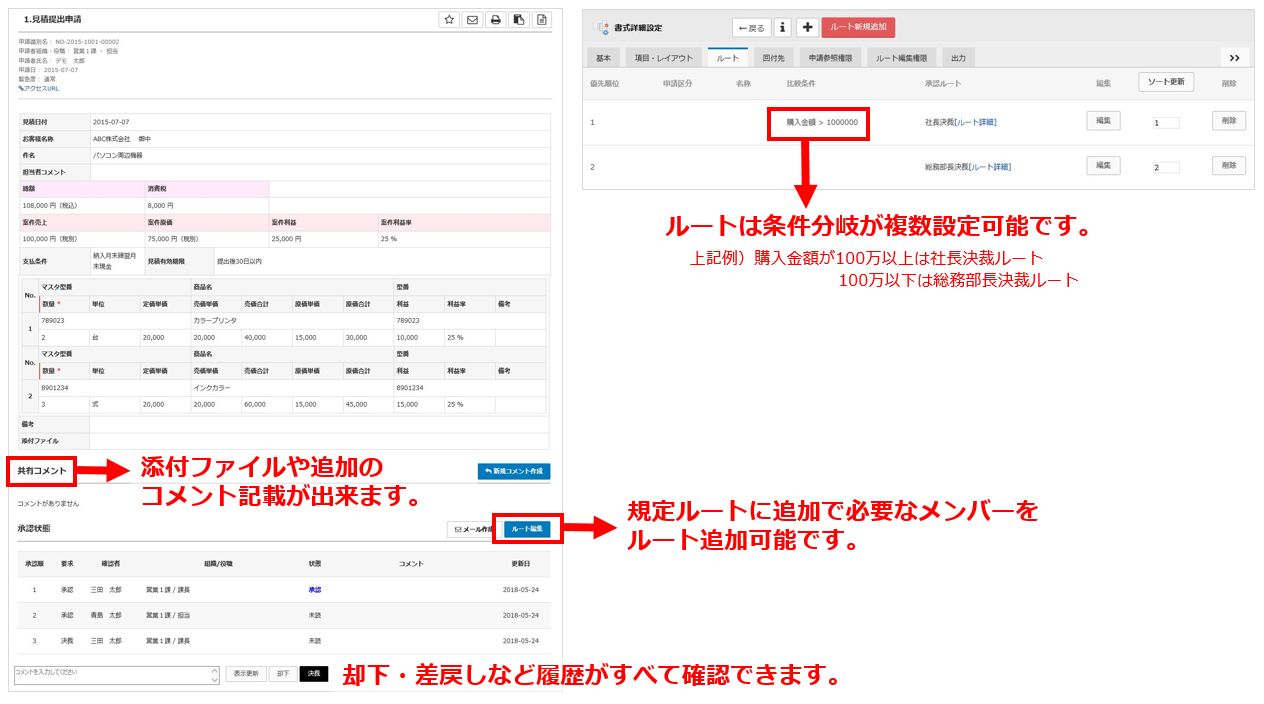Click the document text icon in header
The width and height of the screenshot is (1264, 704).
[x=541, y=20]
